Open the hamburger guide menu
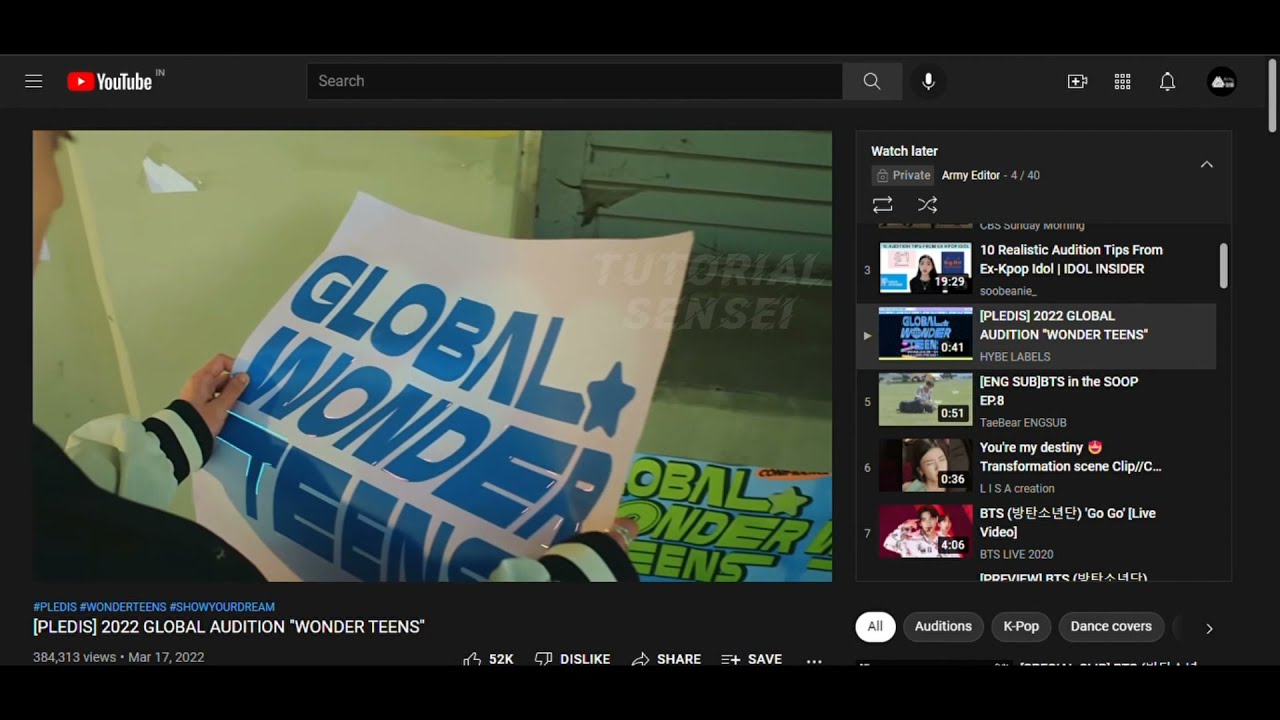1280x720 pixels. tap(34, 81)
